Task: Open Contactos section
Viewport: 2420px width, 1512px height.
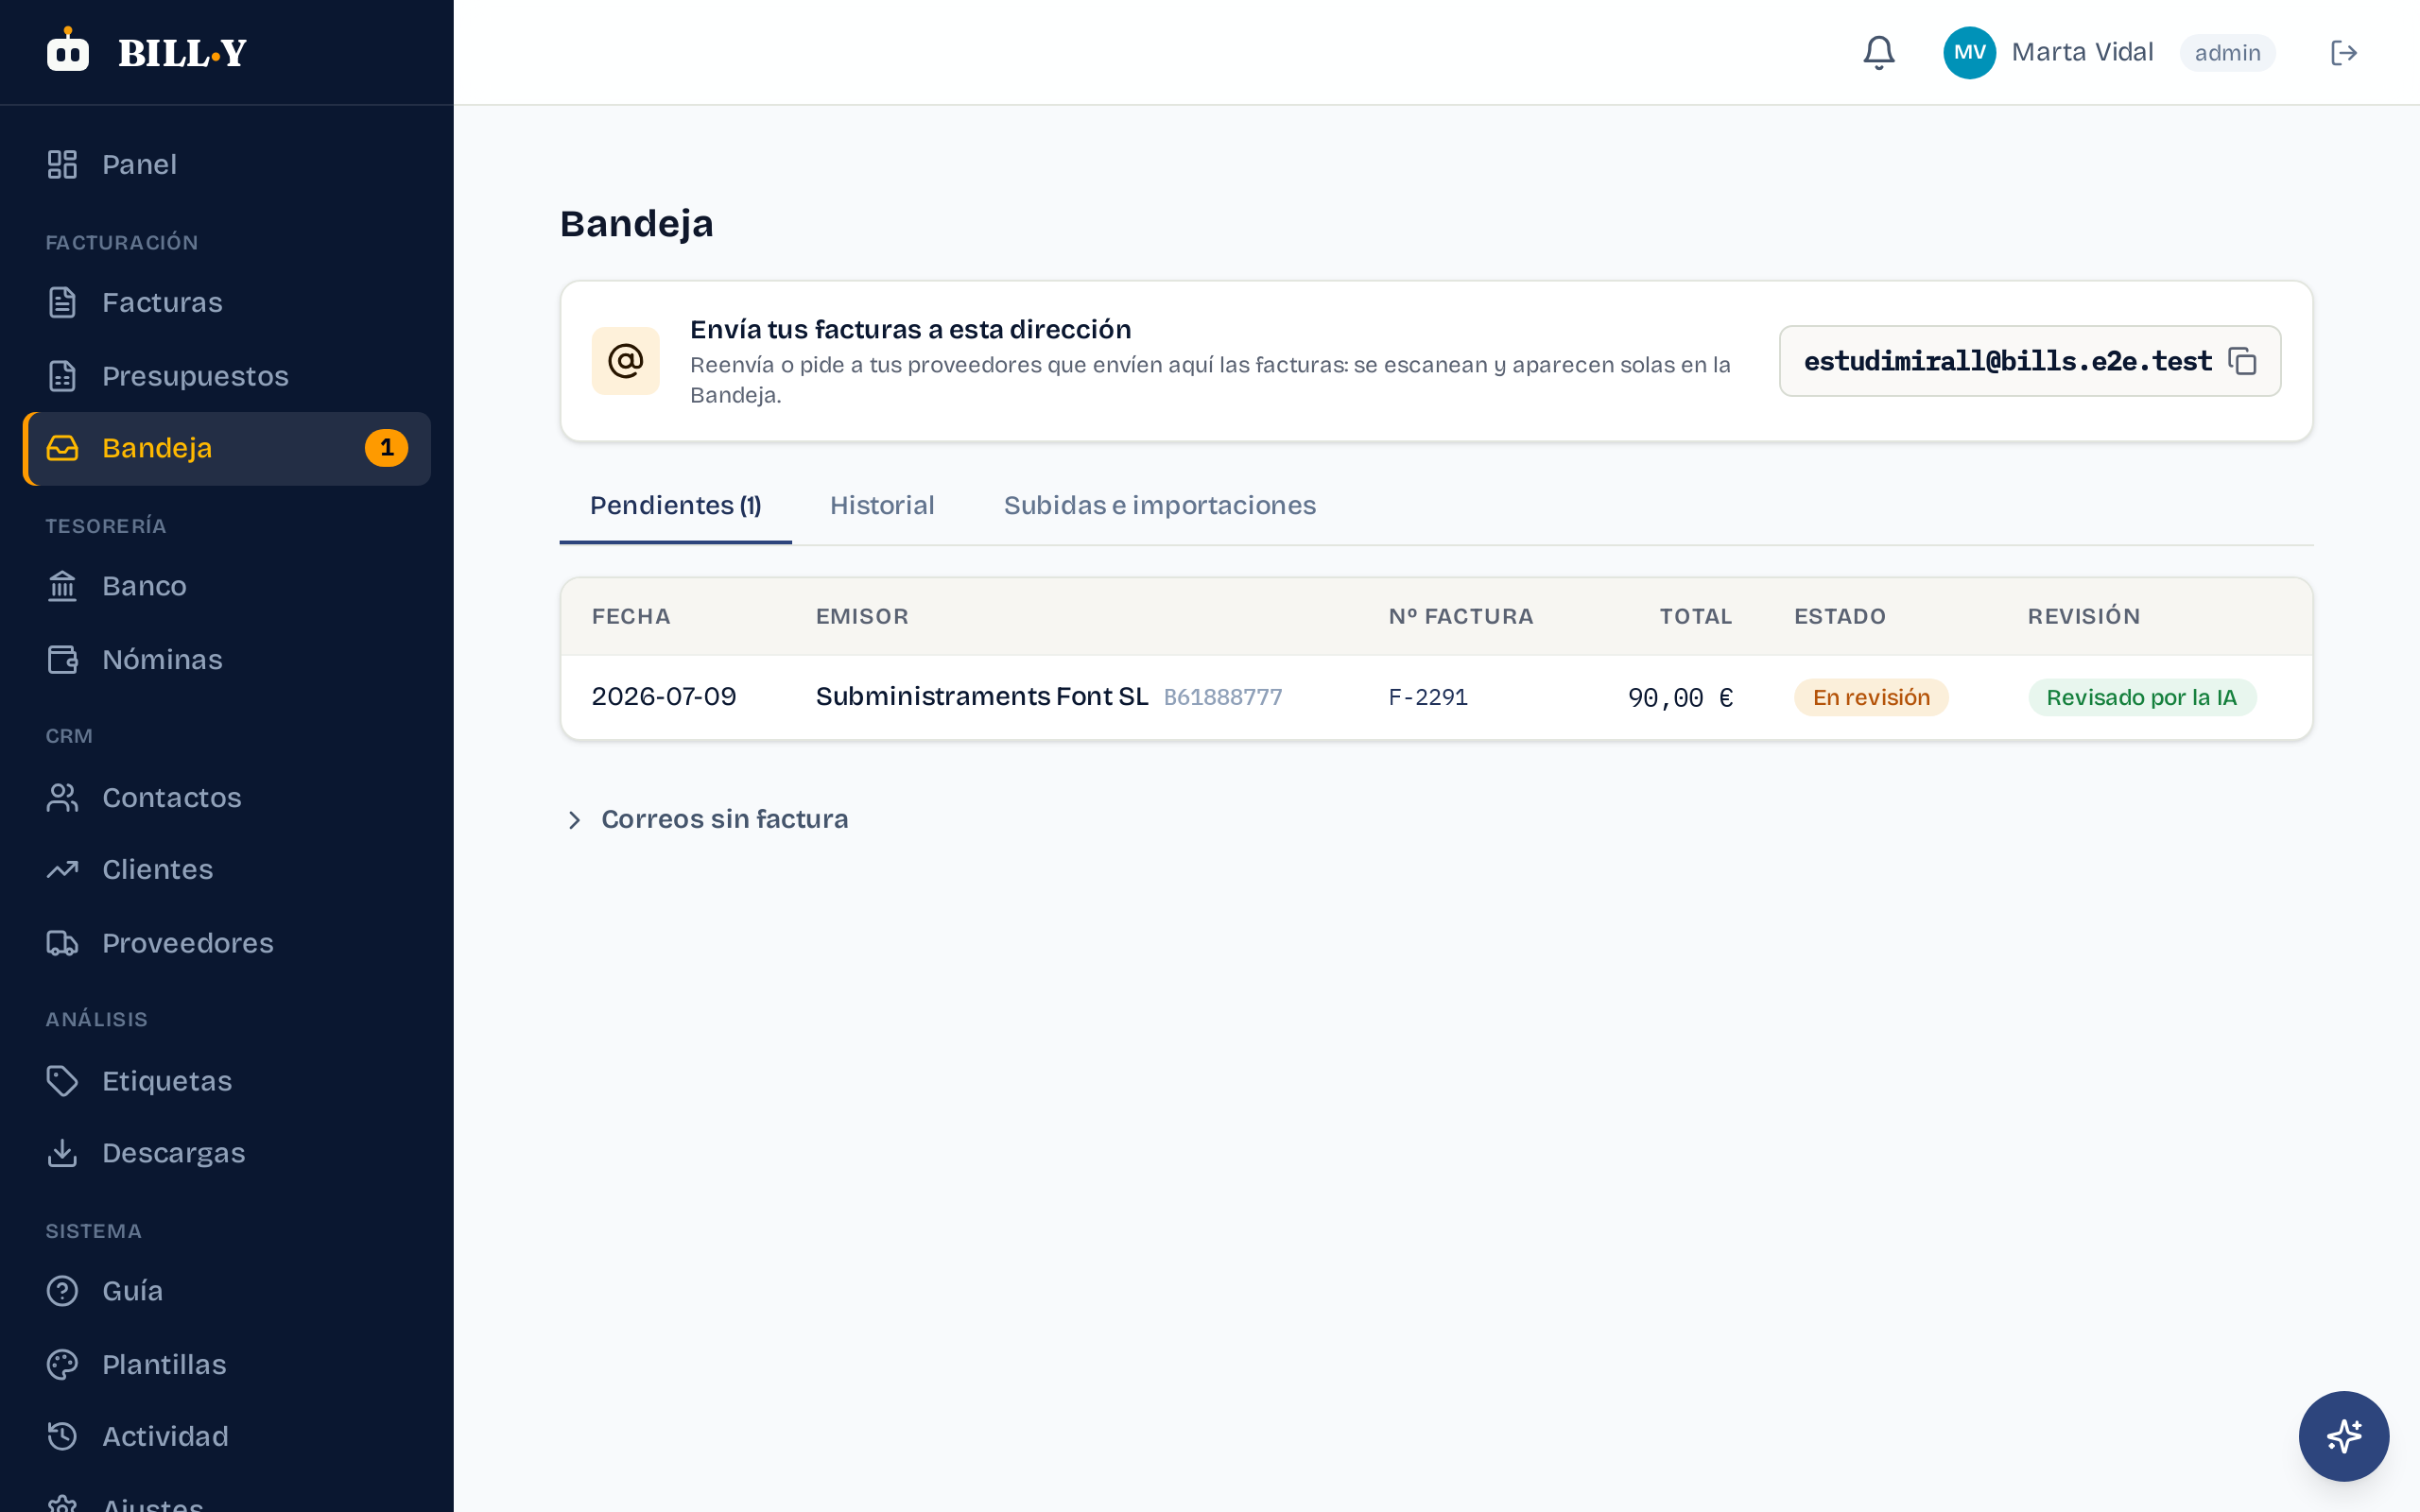Action: [x=227, y=798]
